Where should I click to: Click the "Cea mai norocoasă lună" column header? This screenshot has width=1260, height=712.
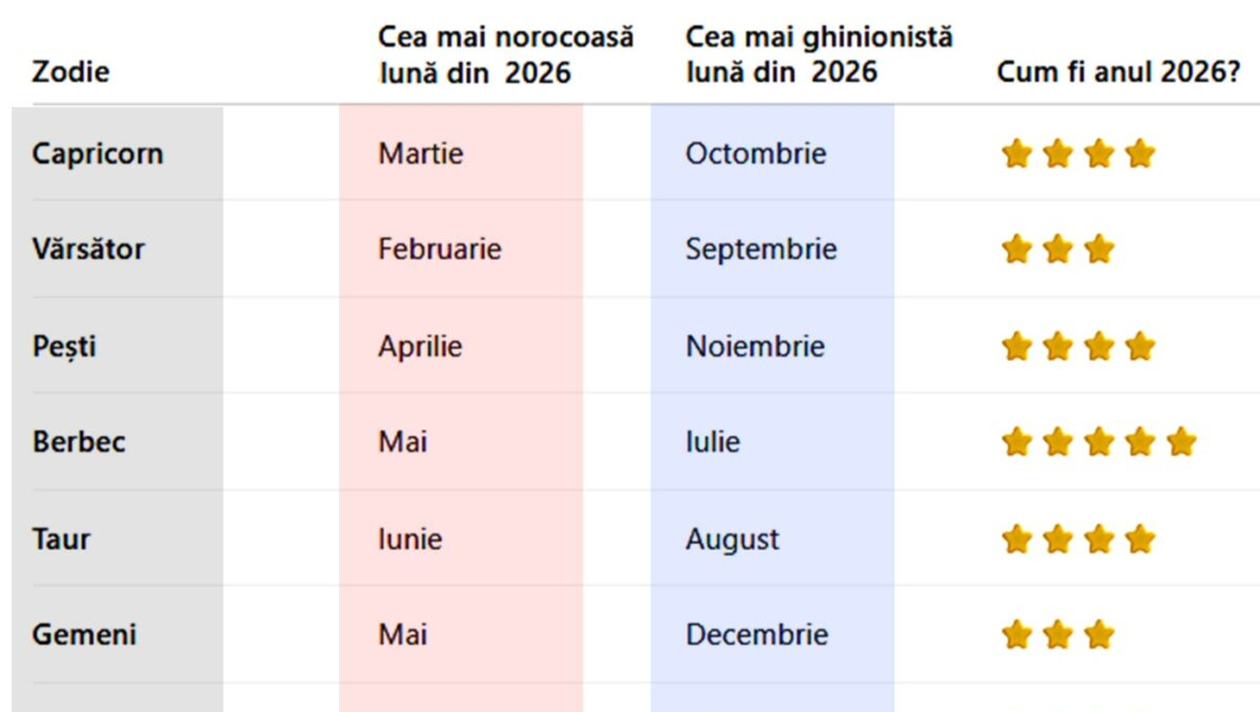(x=505, y=55)
